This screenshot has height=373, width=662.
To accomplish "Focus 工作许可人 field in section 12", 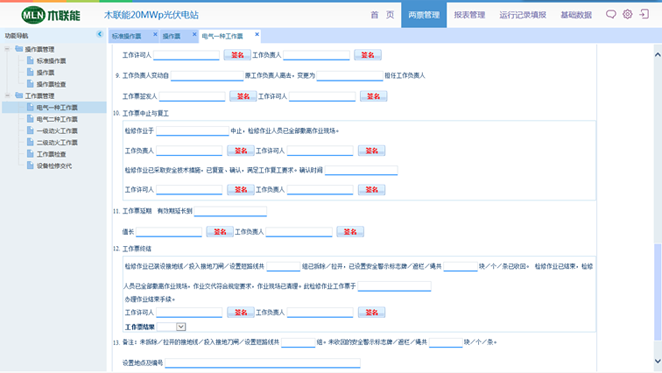I will [x=189, y=312].
